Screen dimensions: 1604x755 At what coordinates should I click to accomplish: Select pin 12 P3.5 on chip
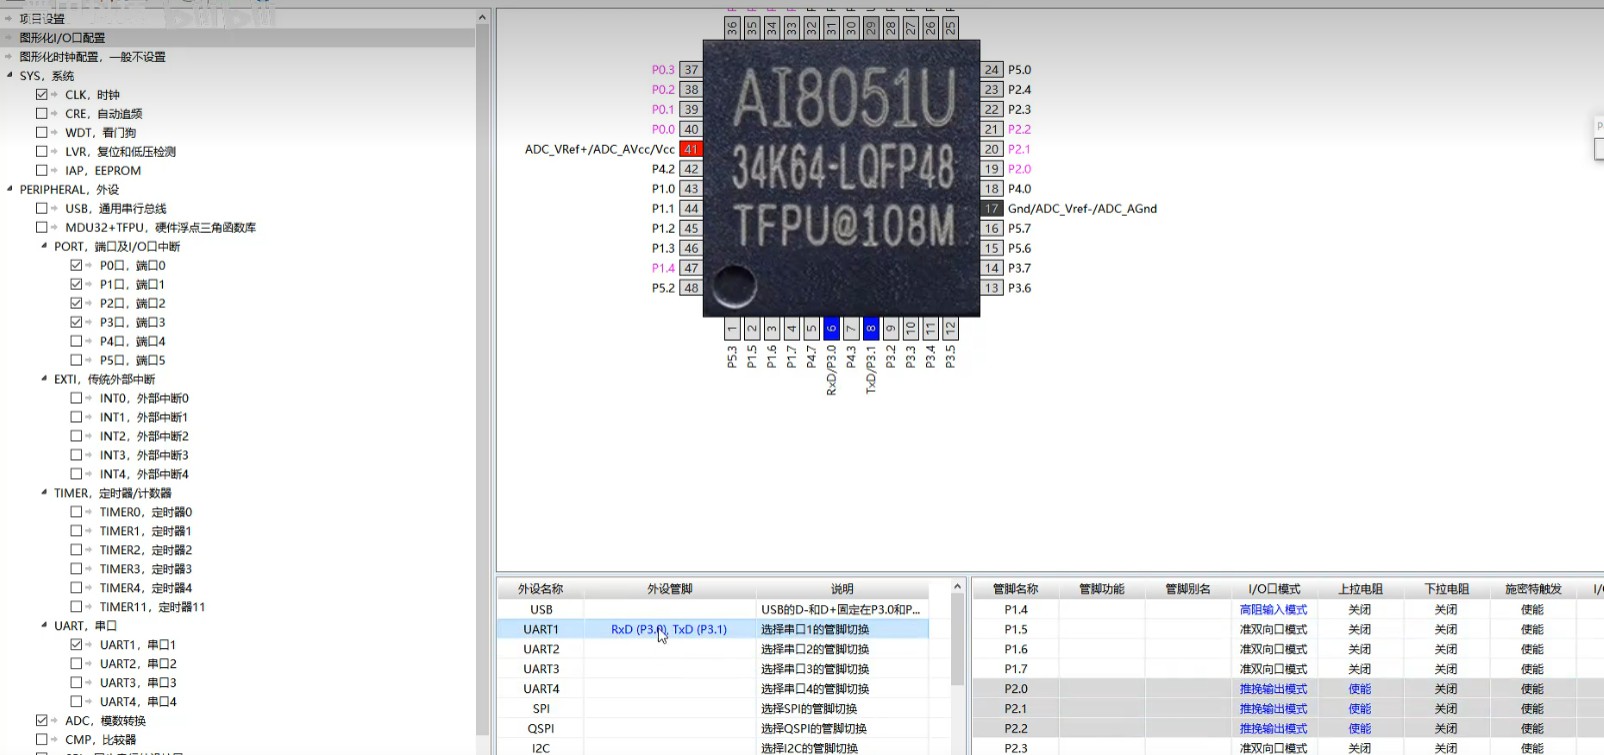950,328
